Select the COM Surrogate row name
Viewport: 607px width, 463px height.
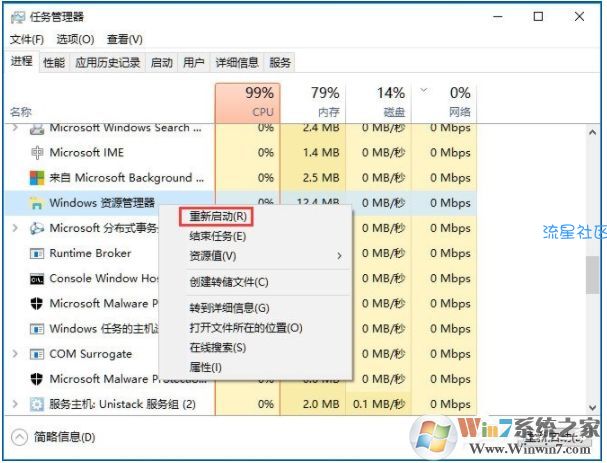click(x=91, y=354)
